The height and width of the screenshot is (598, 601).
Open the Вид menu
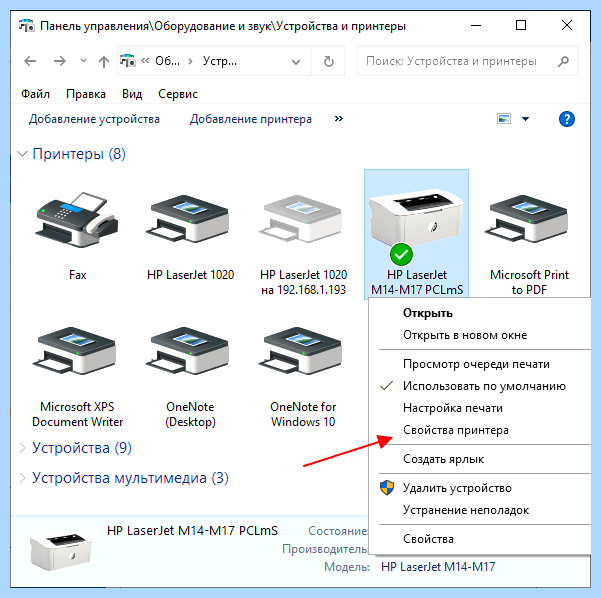(132, 94)
